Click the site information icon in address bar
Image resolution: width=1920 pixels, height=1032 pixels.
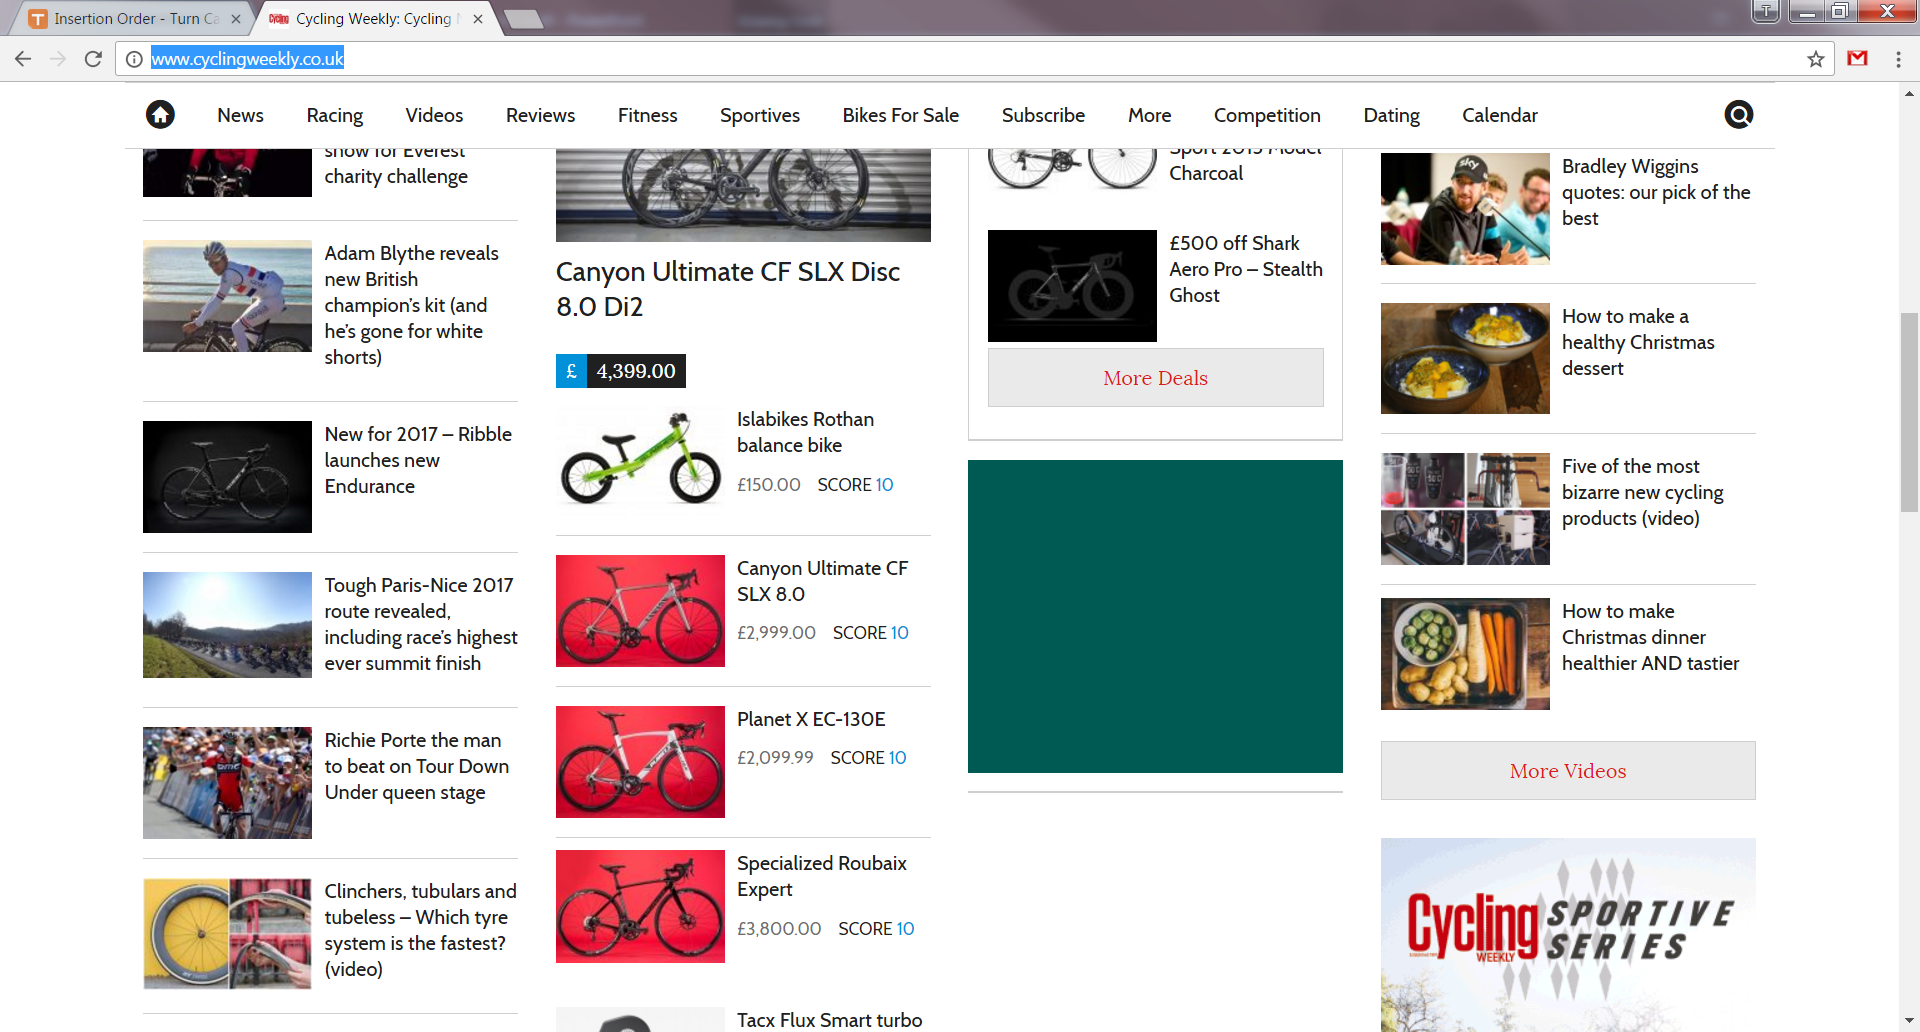tap(134, 59)
